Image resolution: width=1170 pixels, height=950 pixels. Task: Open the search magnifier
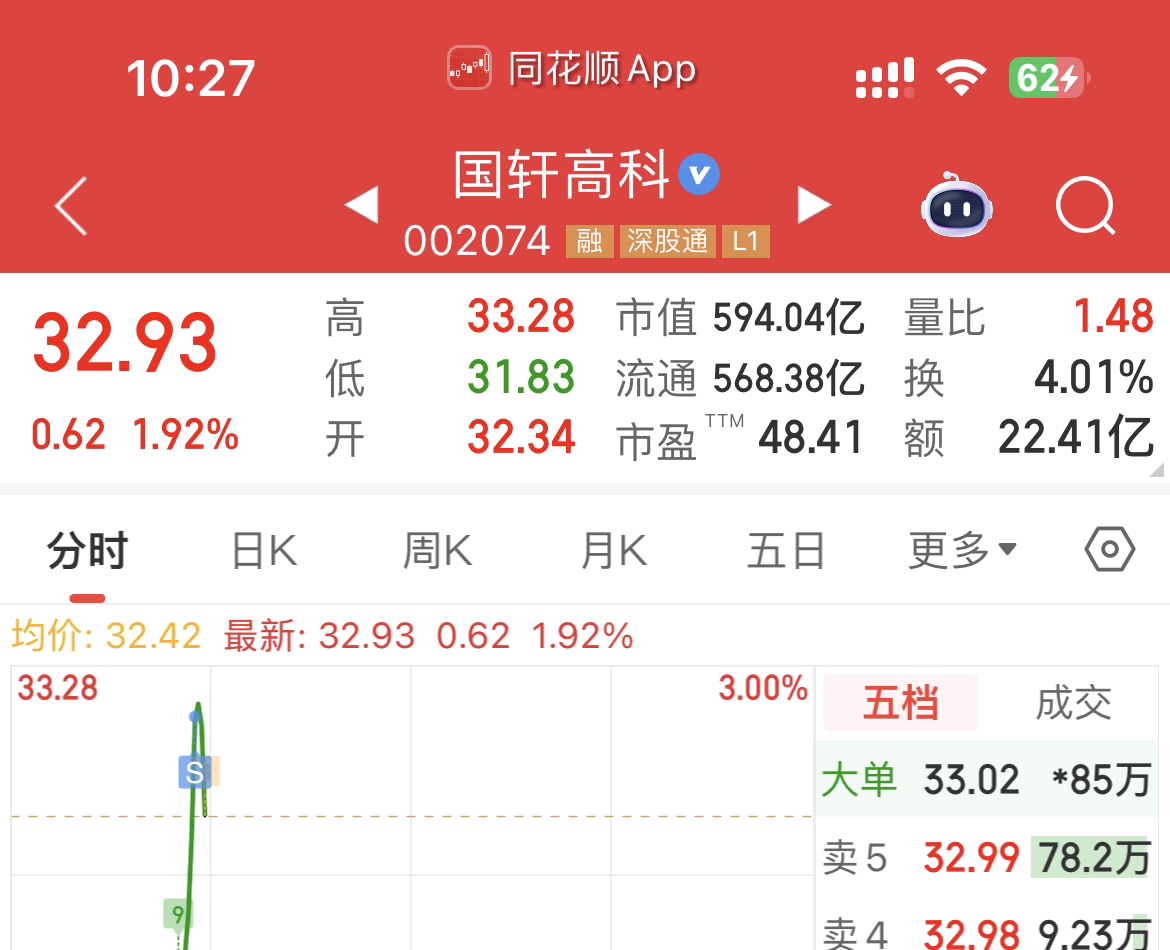[x=1086, y=206]
